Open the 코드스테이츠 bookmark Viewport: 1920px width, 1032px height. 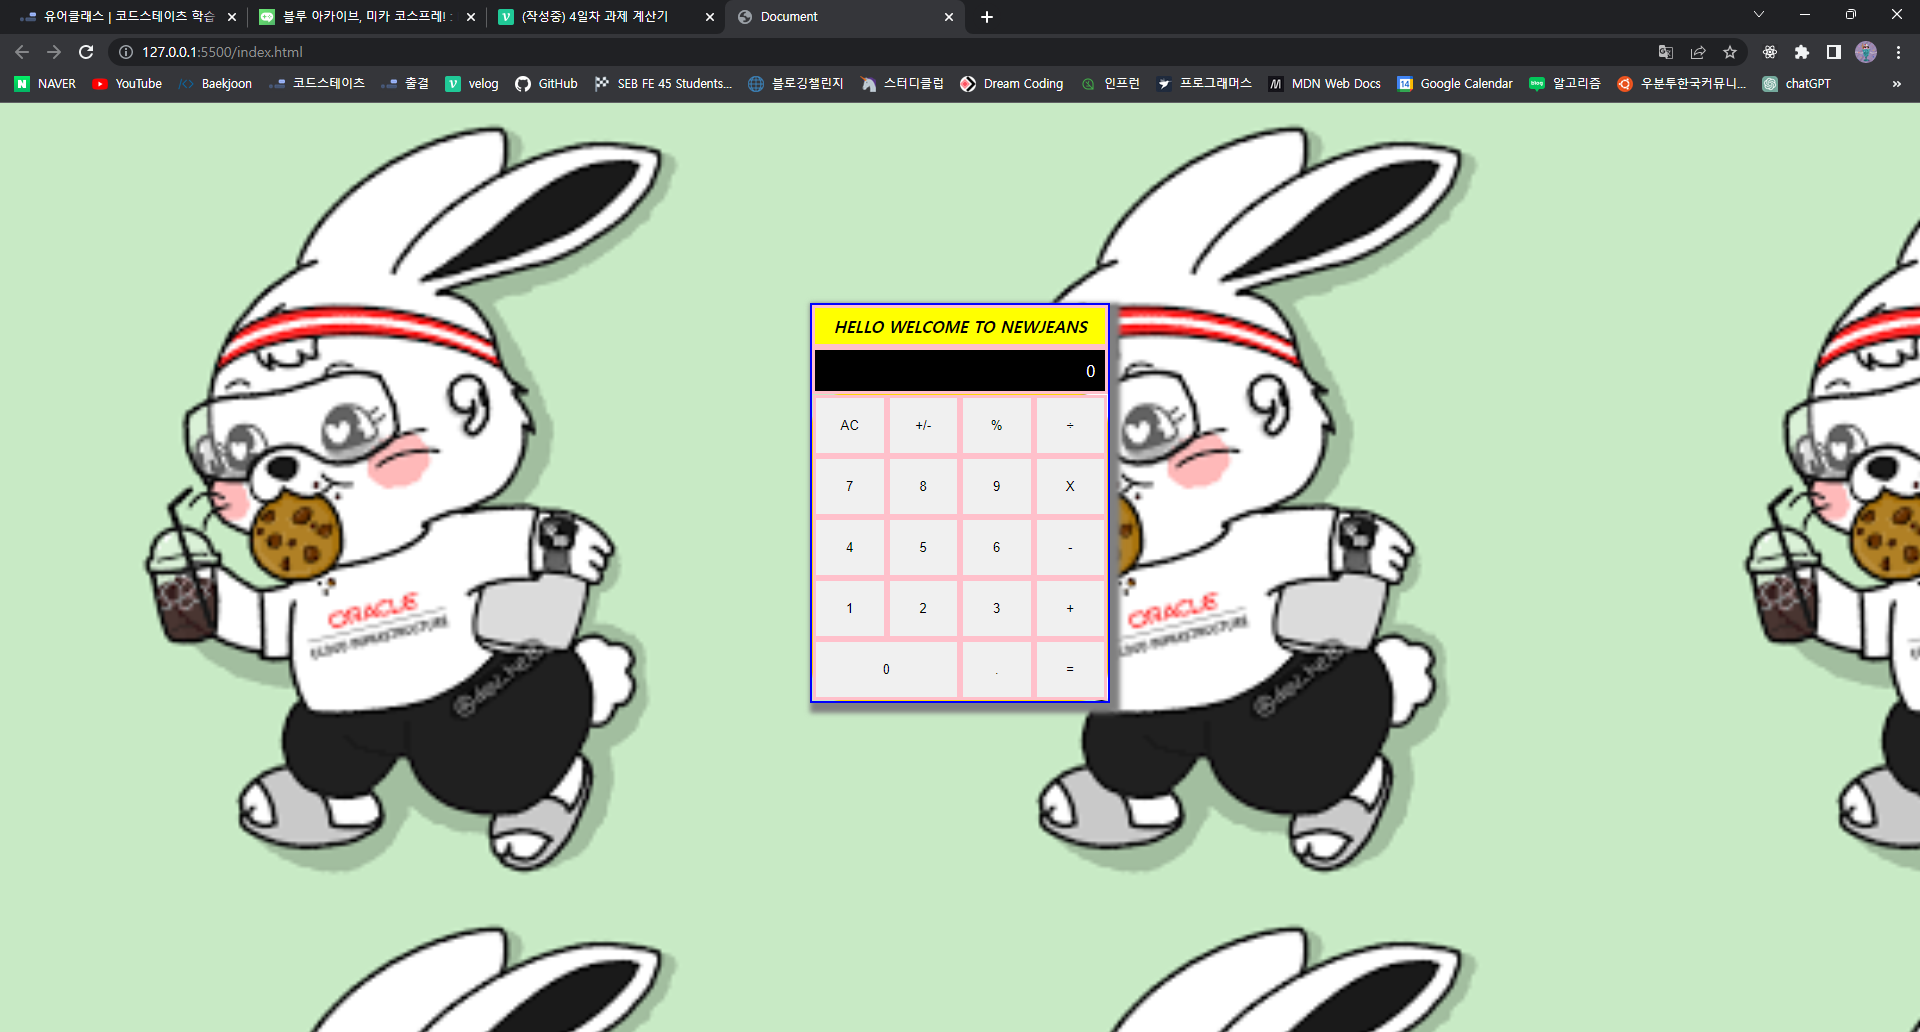click(317, 84)
